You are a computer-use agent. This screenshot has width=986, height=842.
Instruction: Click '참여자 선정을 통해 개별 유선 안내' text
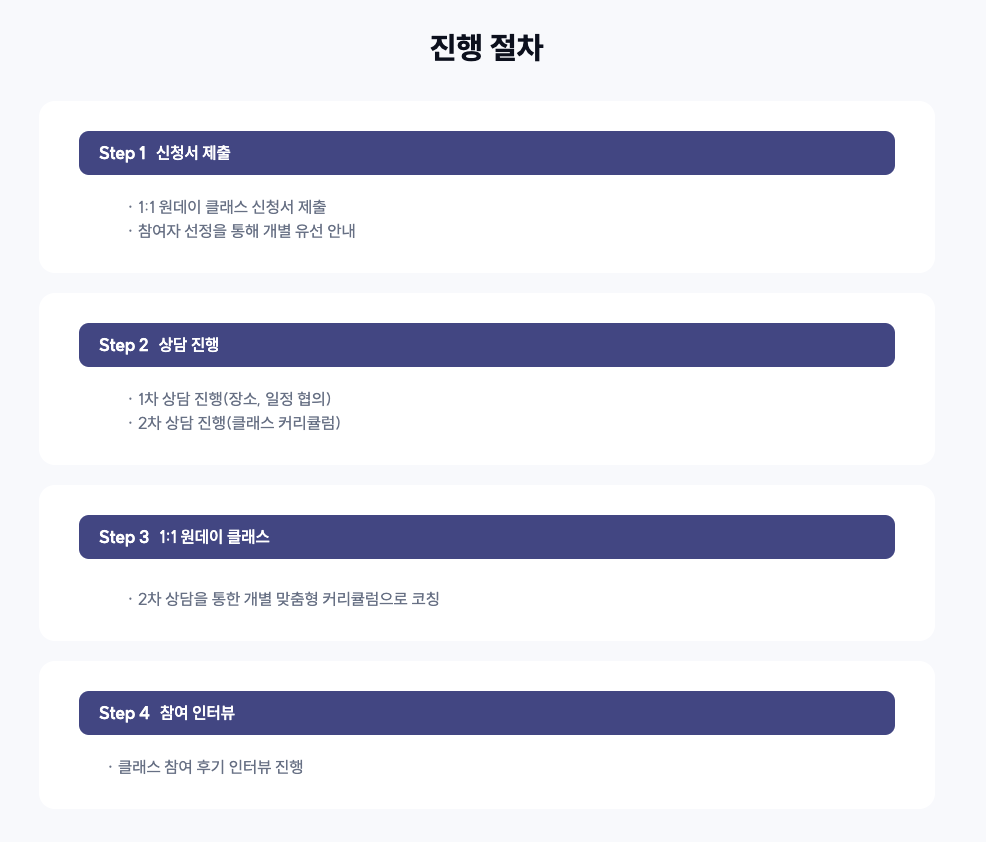point(246,231)
